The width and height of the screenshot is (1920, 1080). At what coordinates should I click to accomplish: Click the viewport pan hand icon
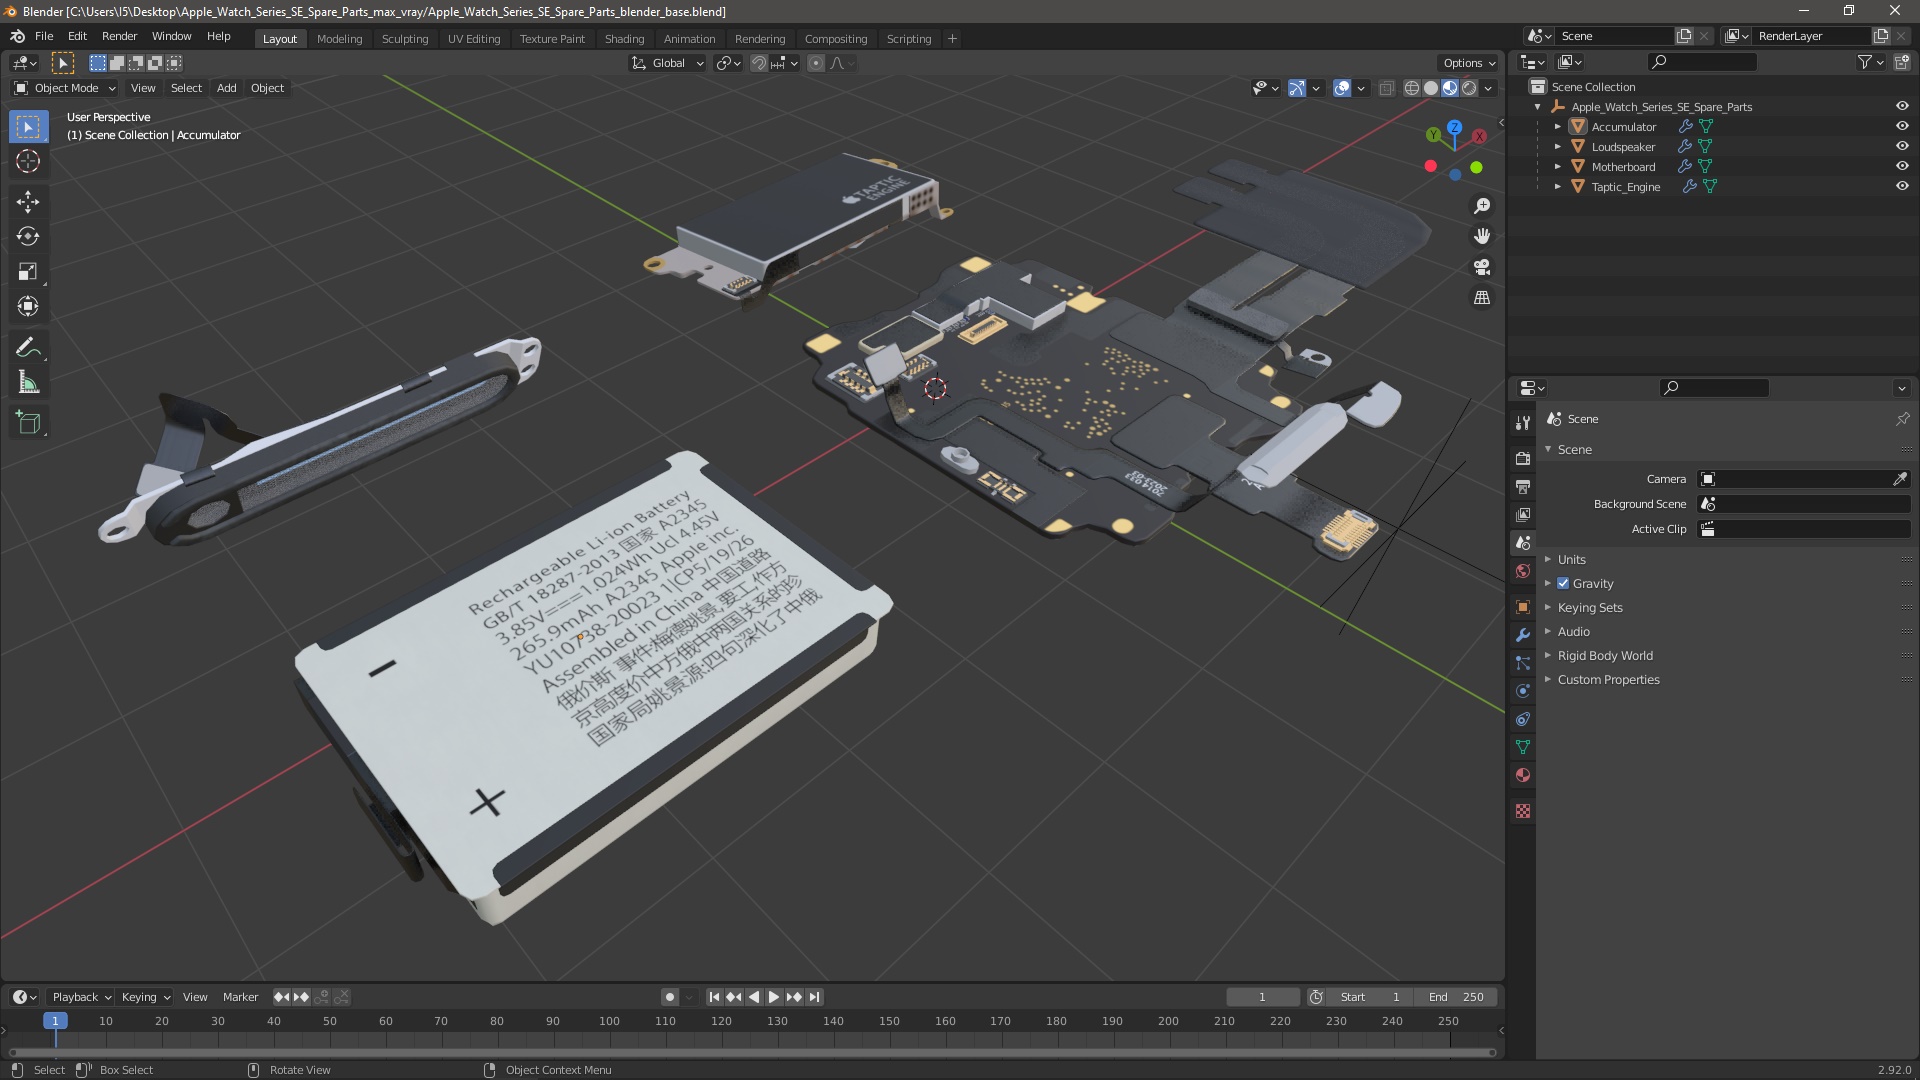pyautogui.click(x=1482, y=236)
